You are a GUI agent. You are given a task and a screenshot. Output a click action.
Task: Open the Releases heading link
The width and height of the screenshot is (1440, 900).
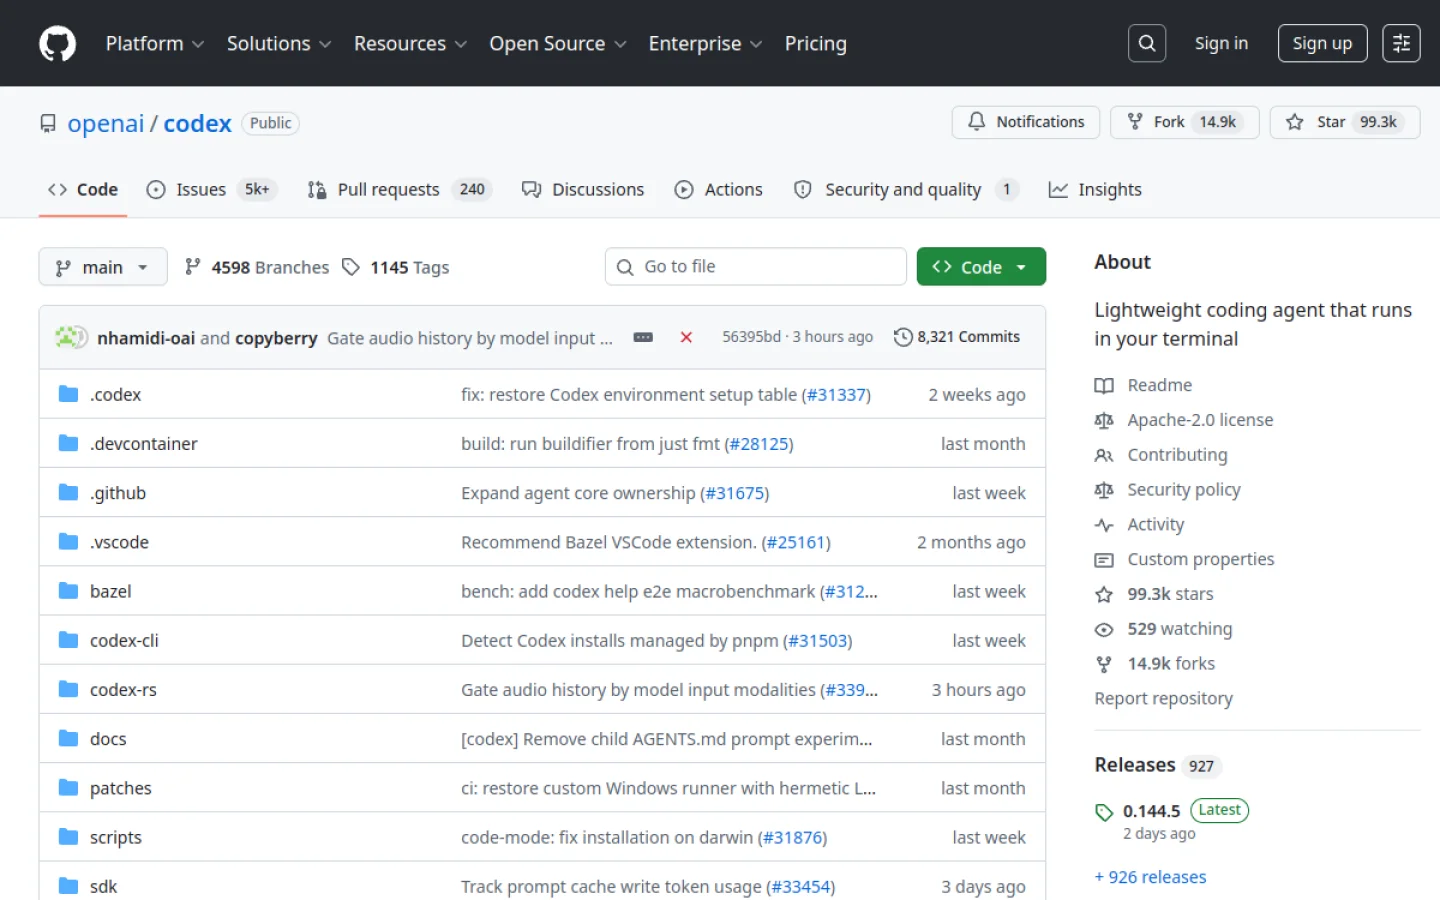click(1135, 765)
